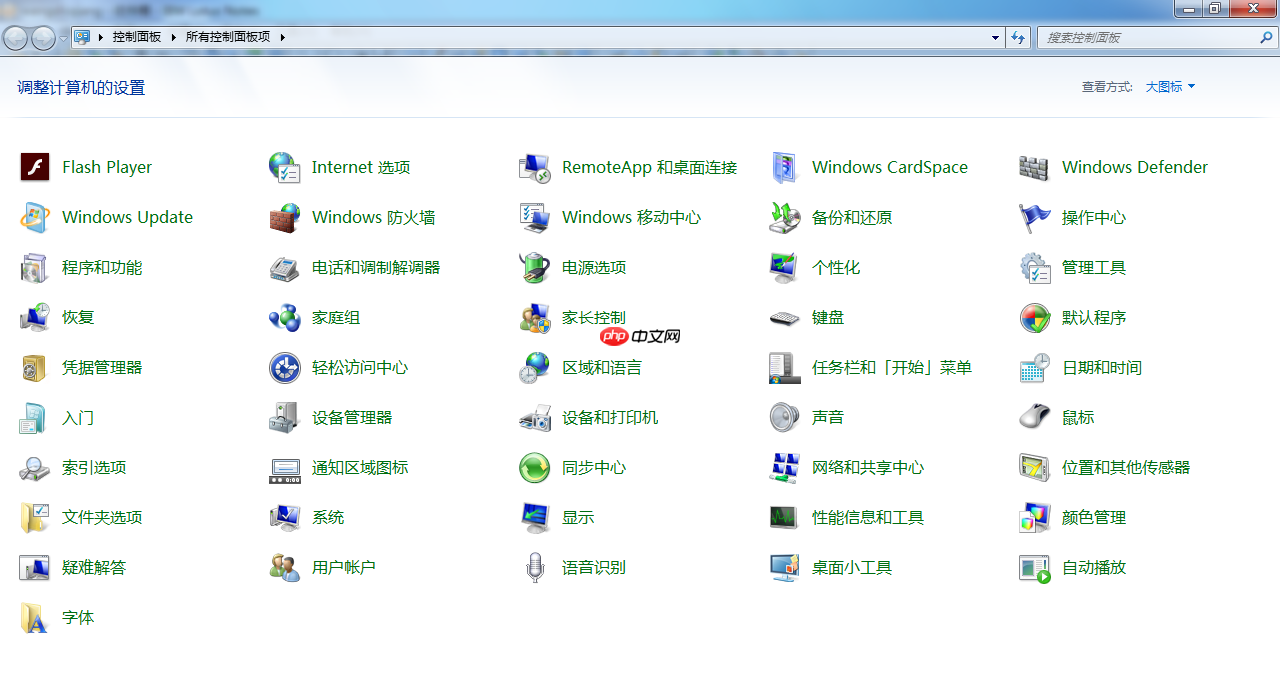Viewport: 1280px width, 674px height.
Task: Click the 家庭组 homegroup icon
Action: pos(285,317)
